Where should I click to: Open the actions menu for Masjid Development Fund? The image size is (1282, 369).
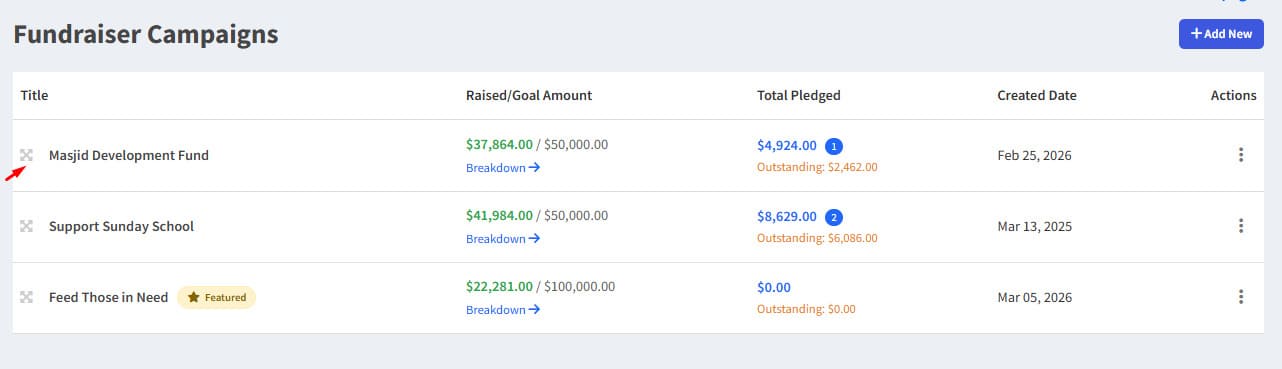[1240, 155]
